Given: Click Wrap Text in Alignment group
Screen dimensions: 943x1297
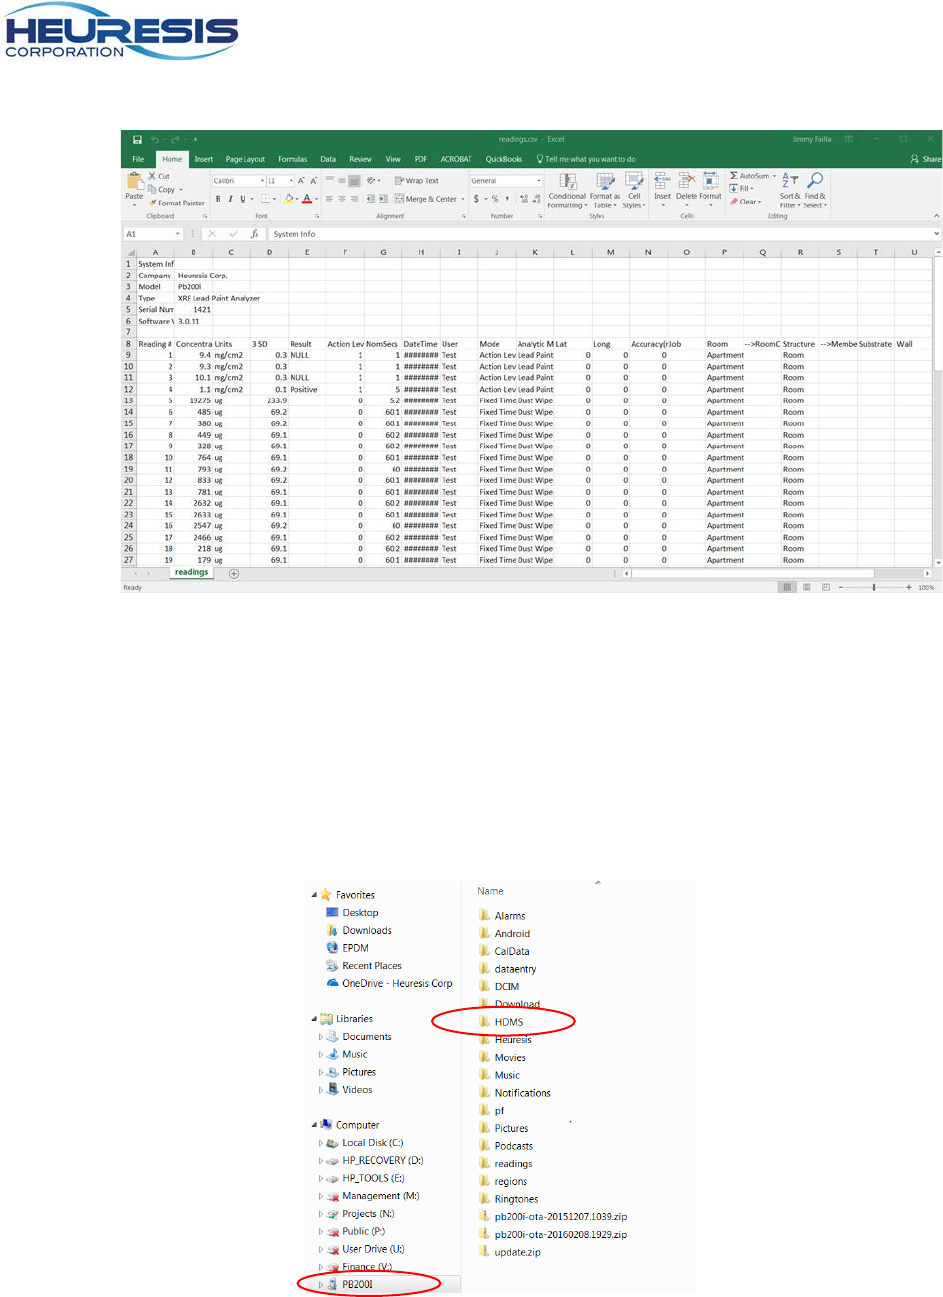Looking at the screenshot, I should click(x=417, y=181).
